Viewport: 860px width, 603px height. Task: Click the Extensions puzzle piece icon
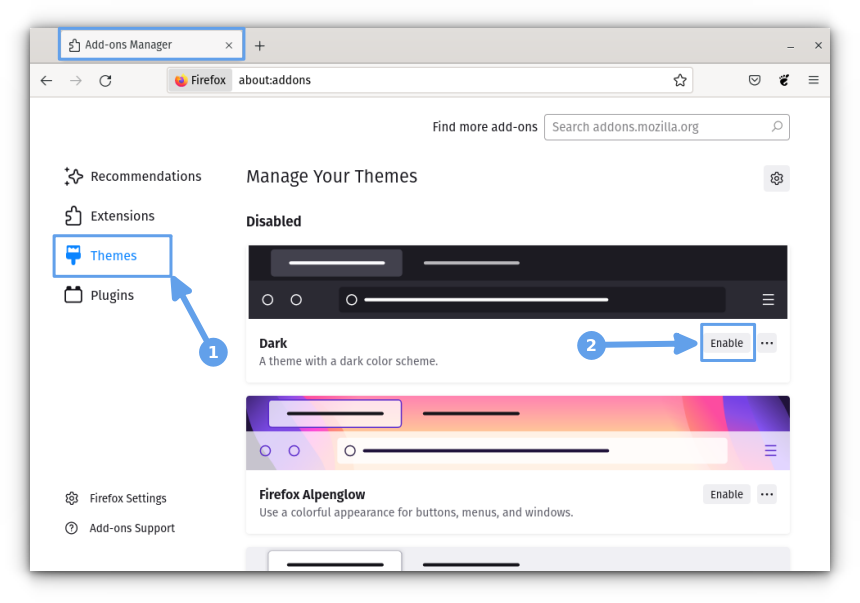coord(73,216)
